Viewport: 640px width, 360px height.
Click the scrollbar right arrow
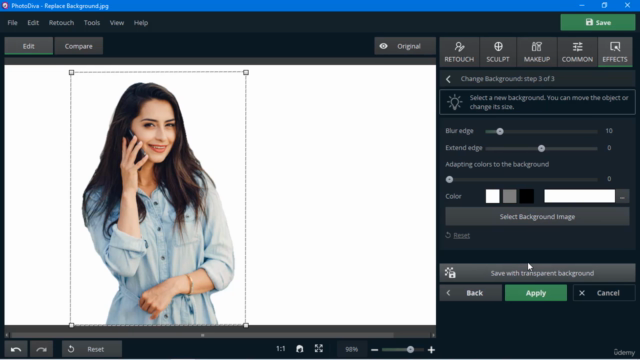click(433, 335)
